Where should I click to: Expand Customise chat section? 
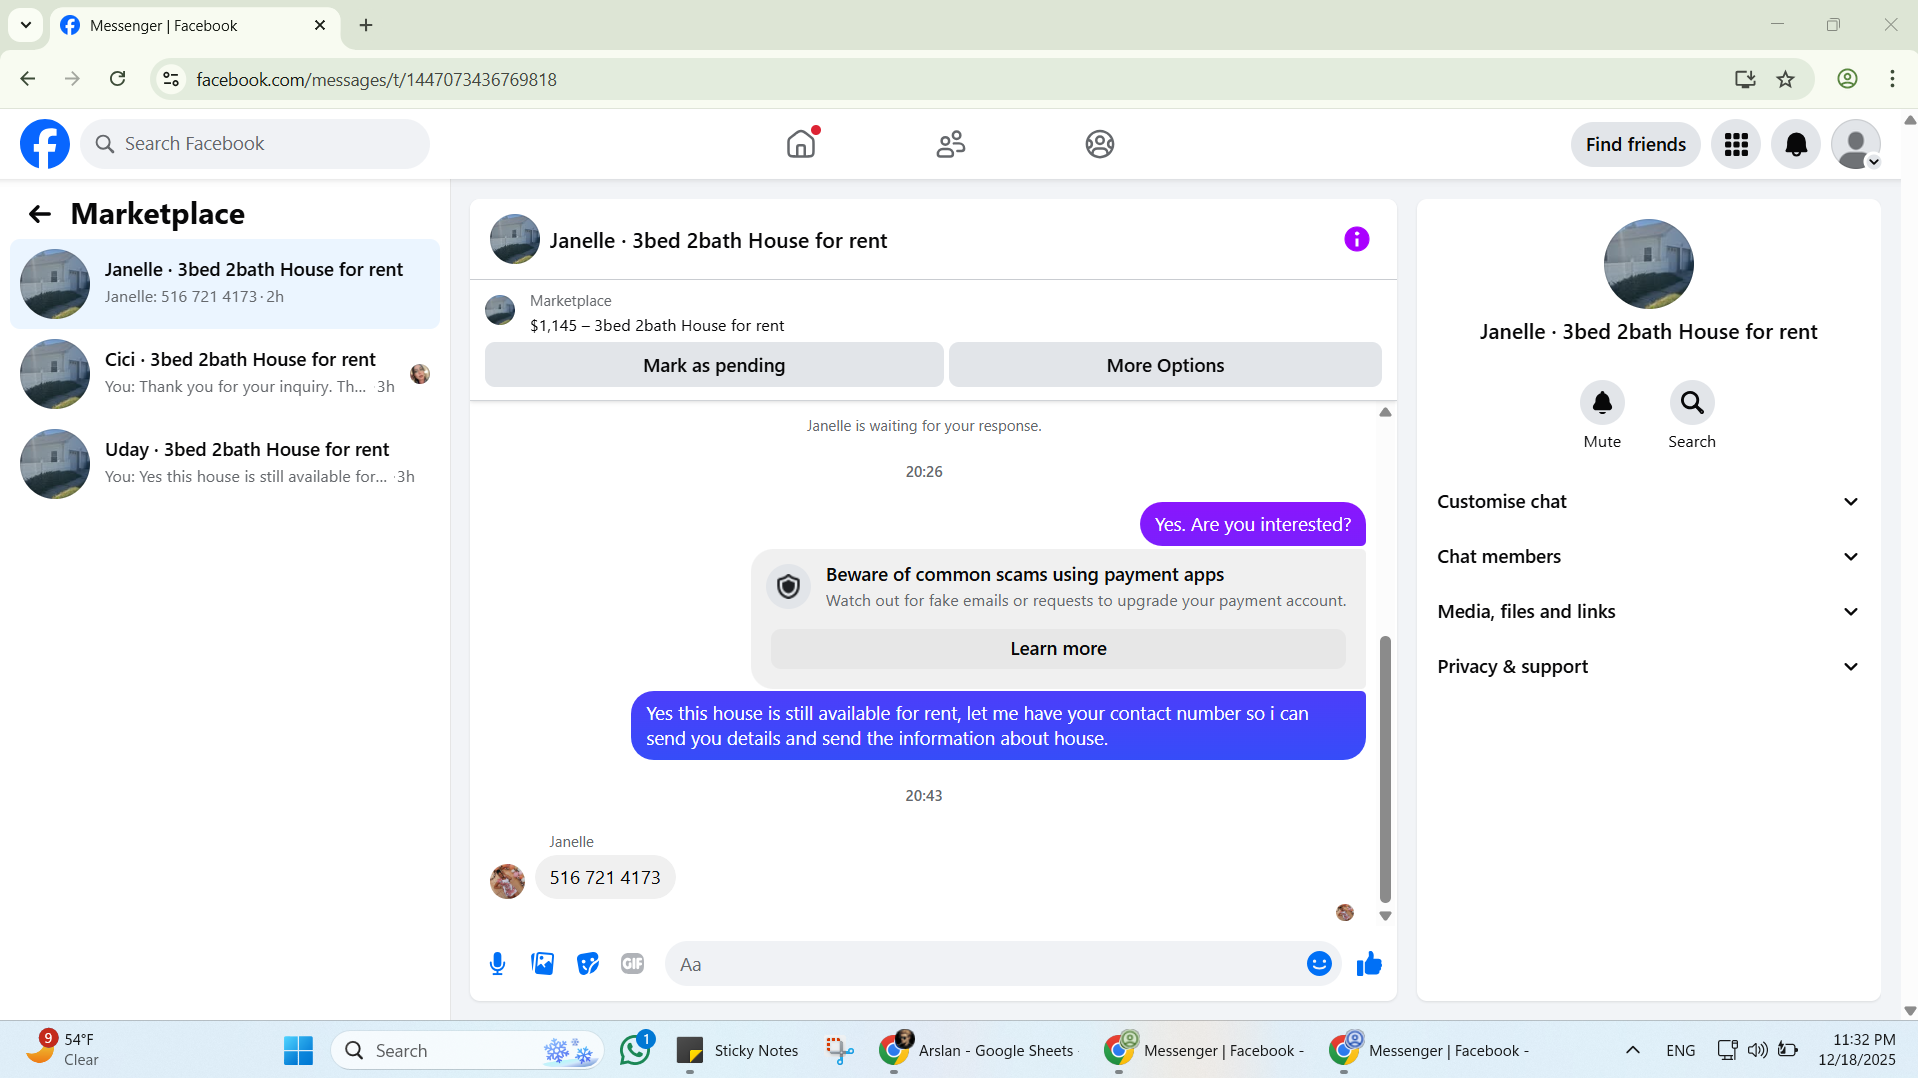click(1648, 502)
